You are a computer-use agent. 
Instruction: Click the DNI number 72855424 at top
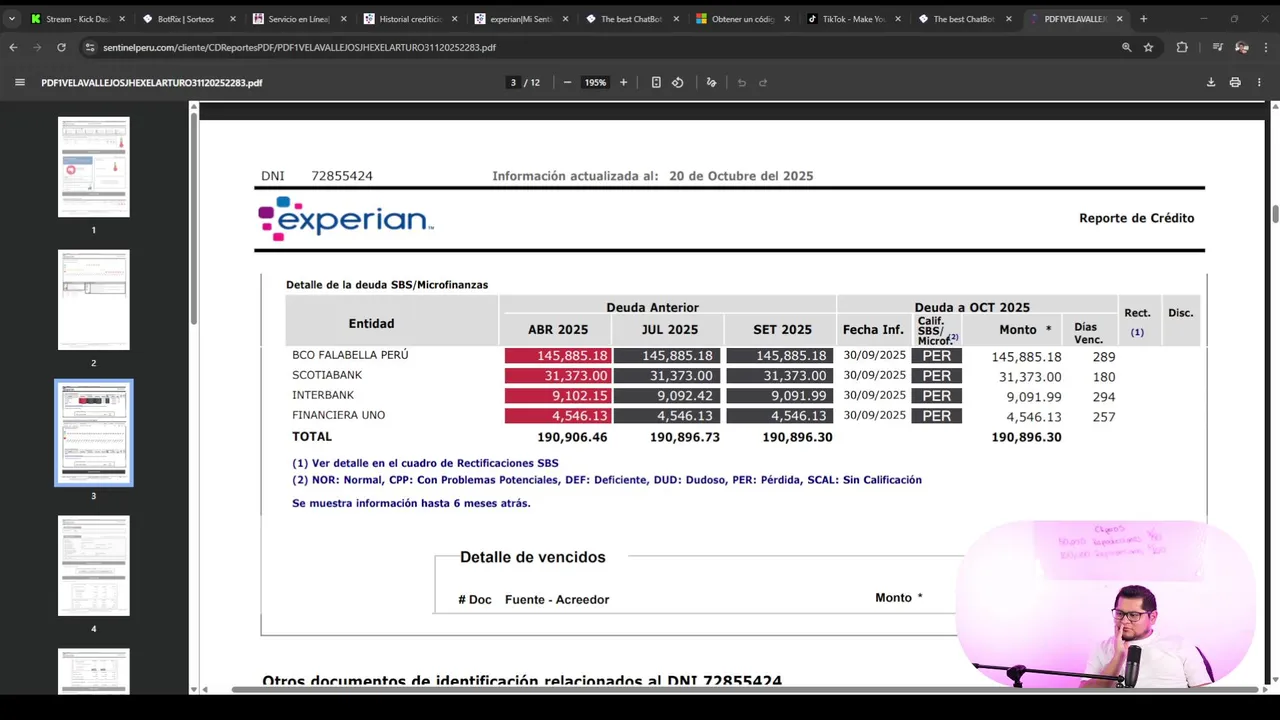tap(342, 176)
